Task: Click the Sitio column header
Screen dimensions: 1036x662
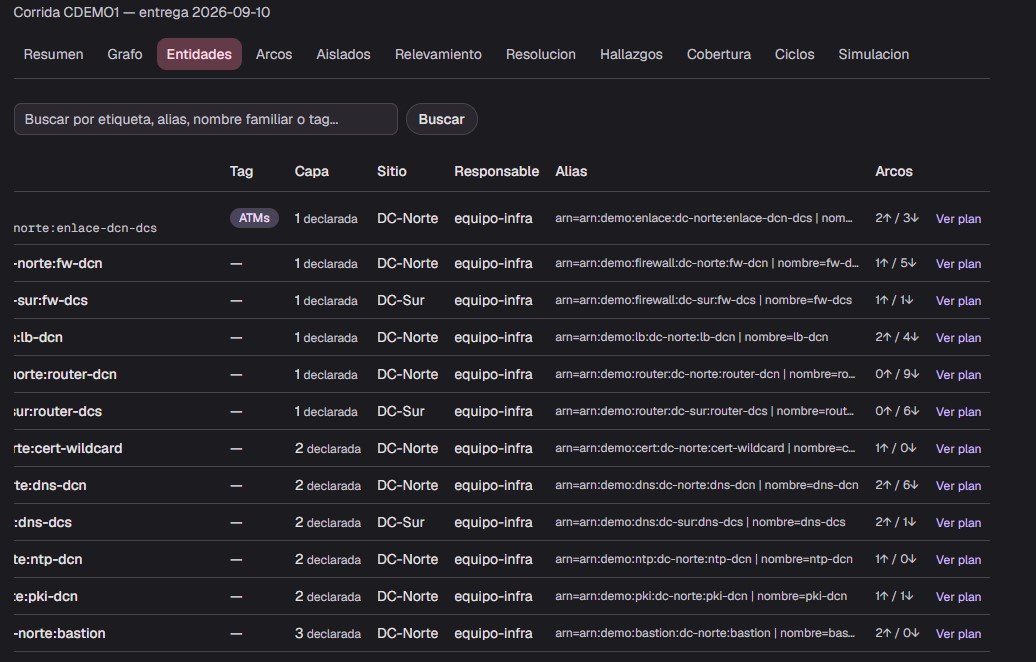Action: (392, 171)
